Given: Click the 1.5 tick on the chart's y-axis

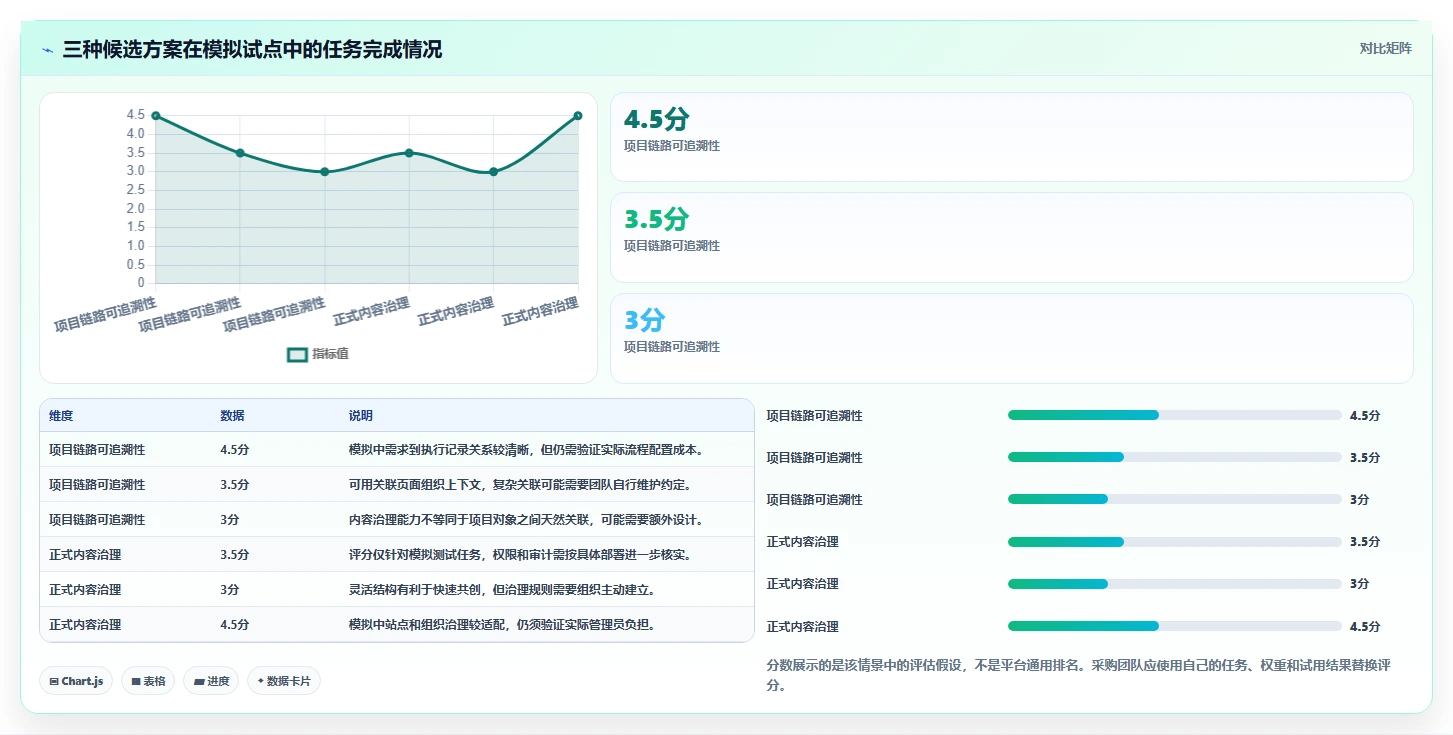Looking at the screenshot, I should 136,228.
